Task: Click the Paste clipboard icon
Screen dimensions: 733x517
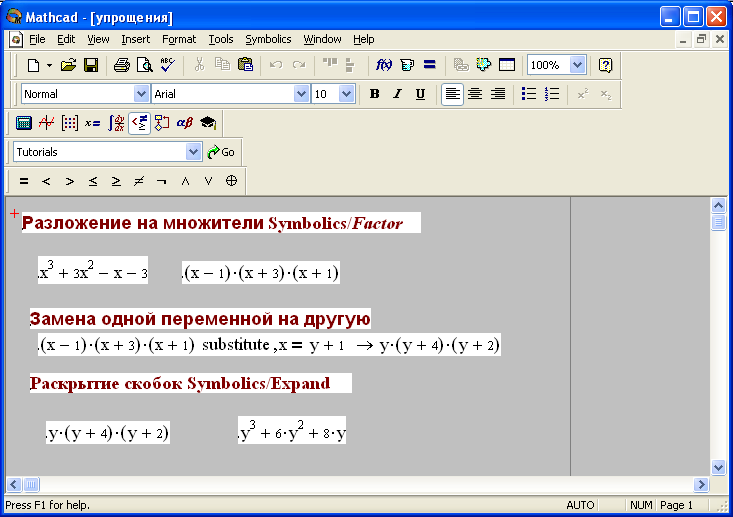Action: [x=245, y=65]
